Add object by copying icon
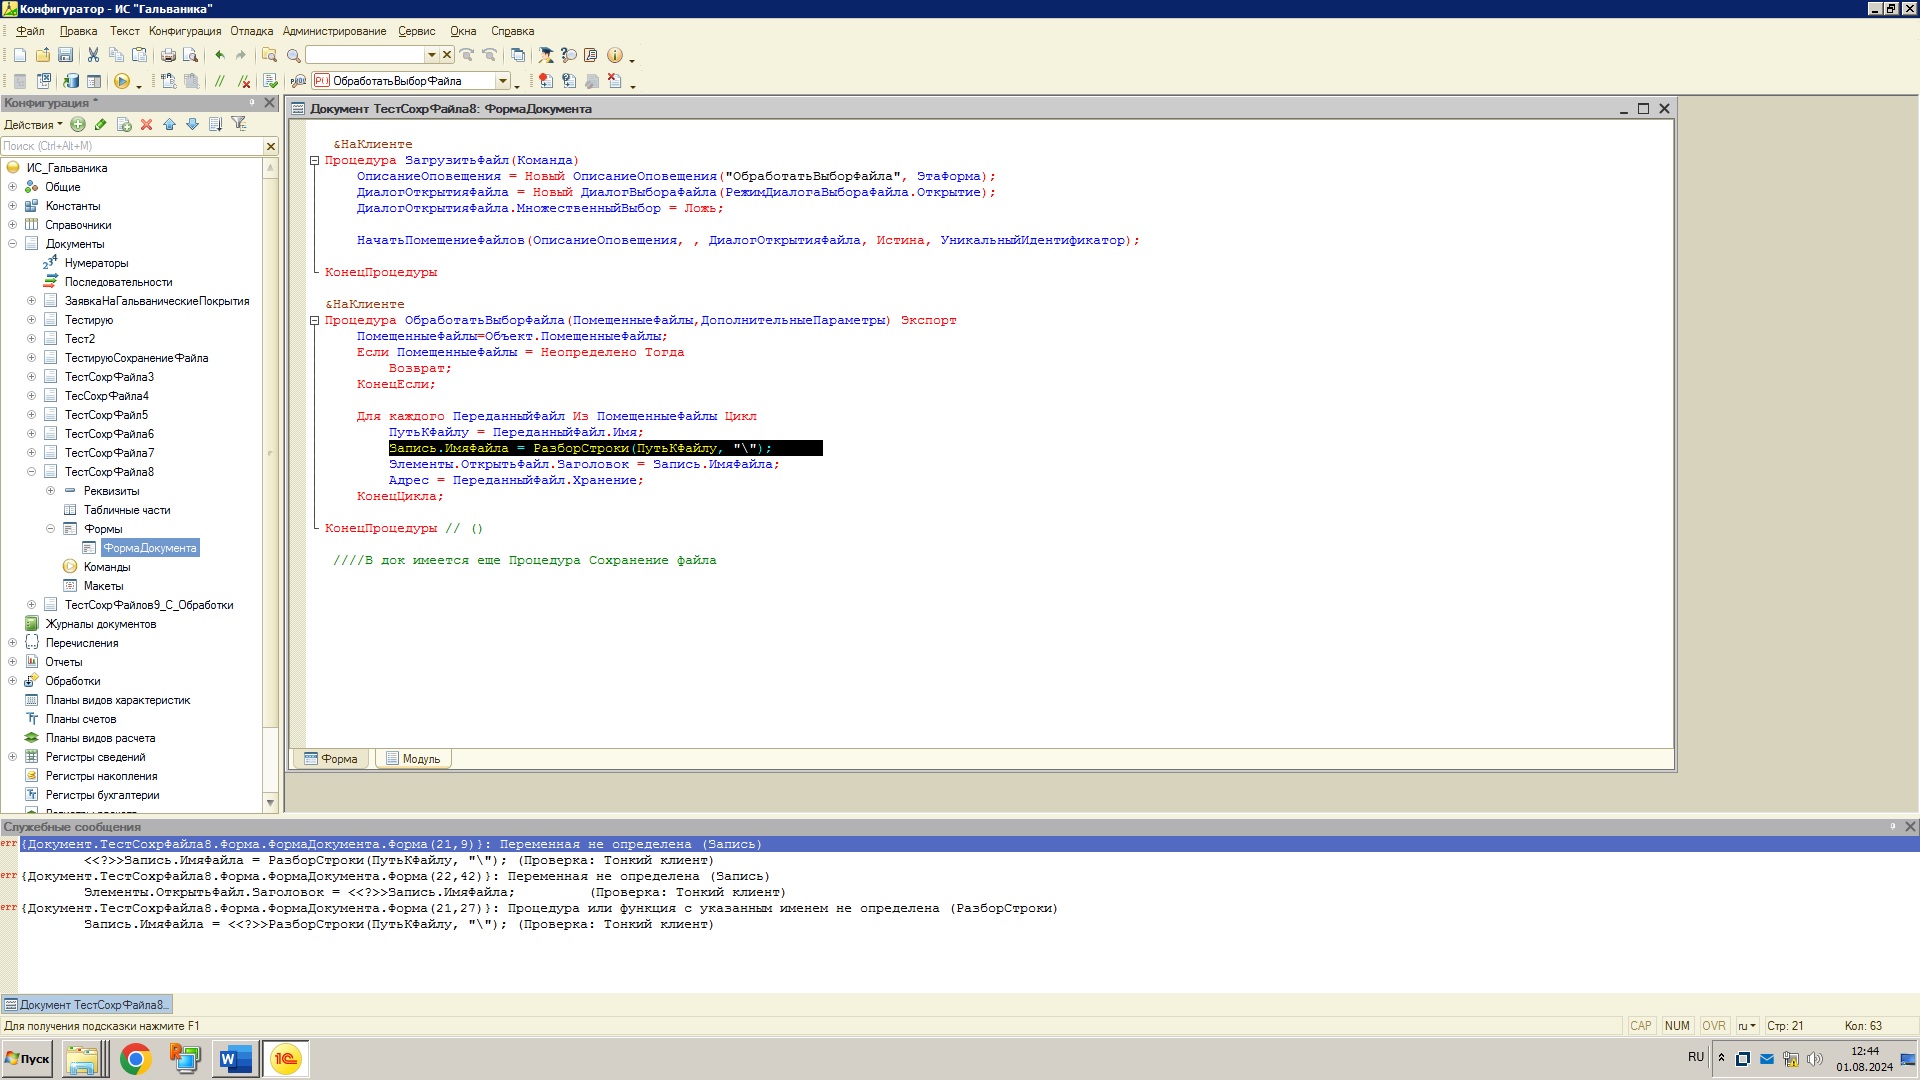The height and width of the screenshot is (1080, 1920). pyautogui.click(x=124, y=124)
